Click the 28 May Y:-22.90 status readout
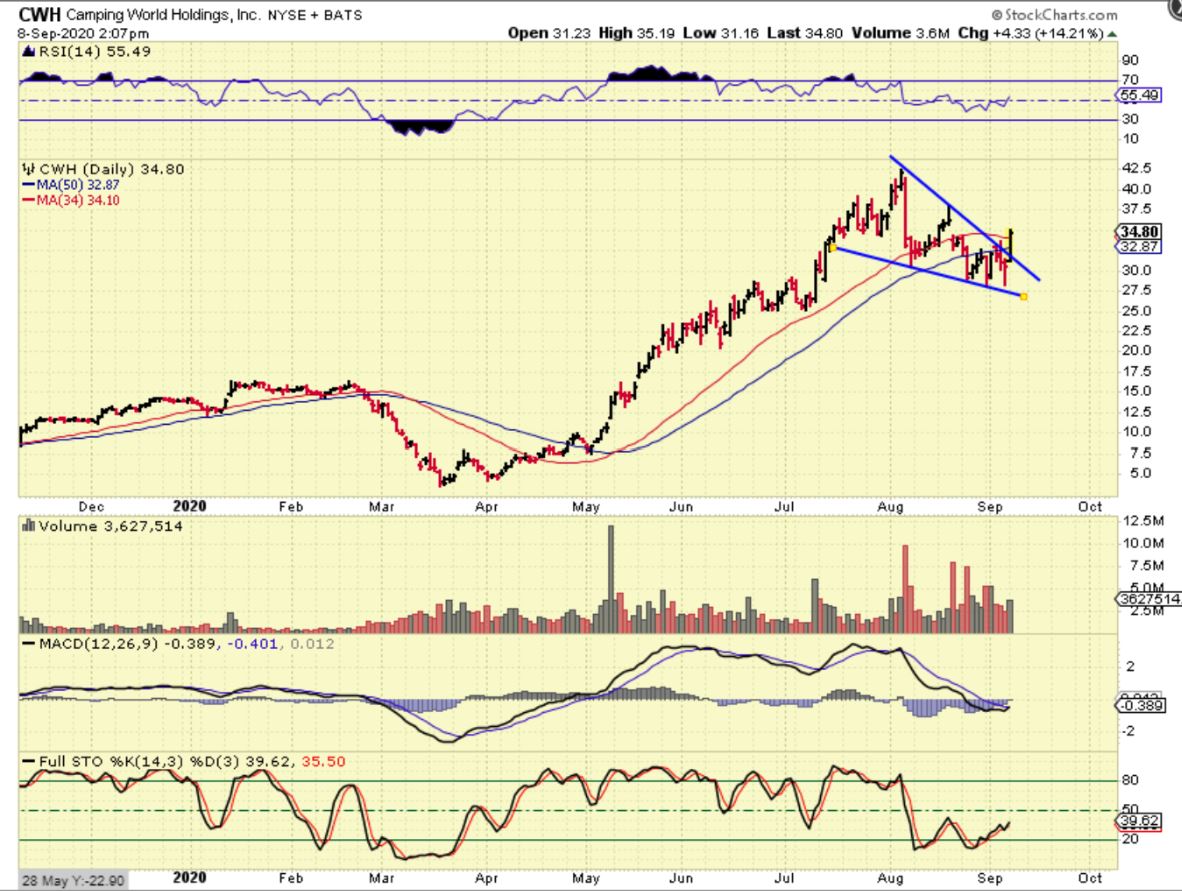Image resolution: width=1182 pixels, height=891 pixels. click(x=73, y=880)
